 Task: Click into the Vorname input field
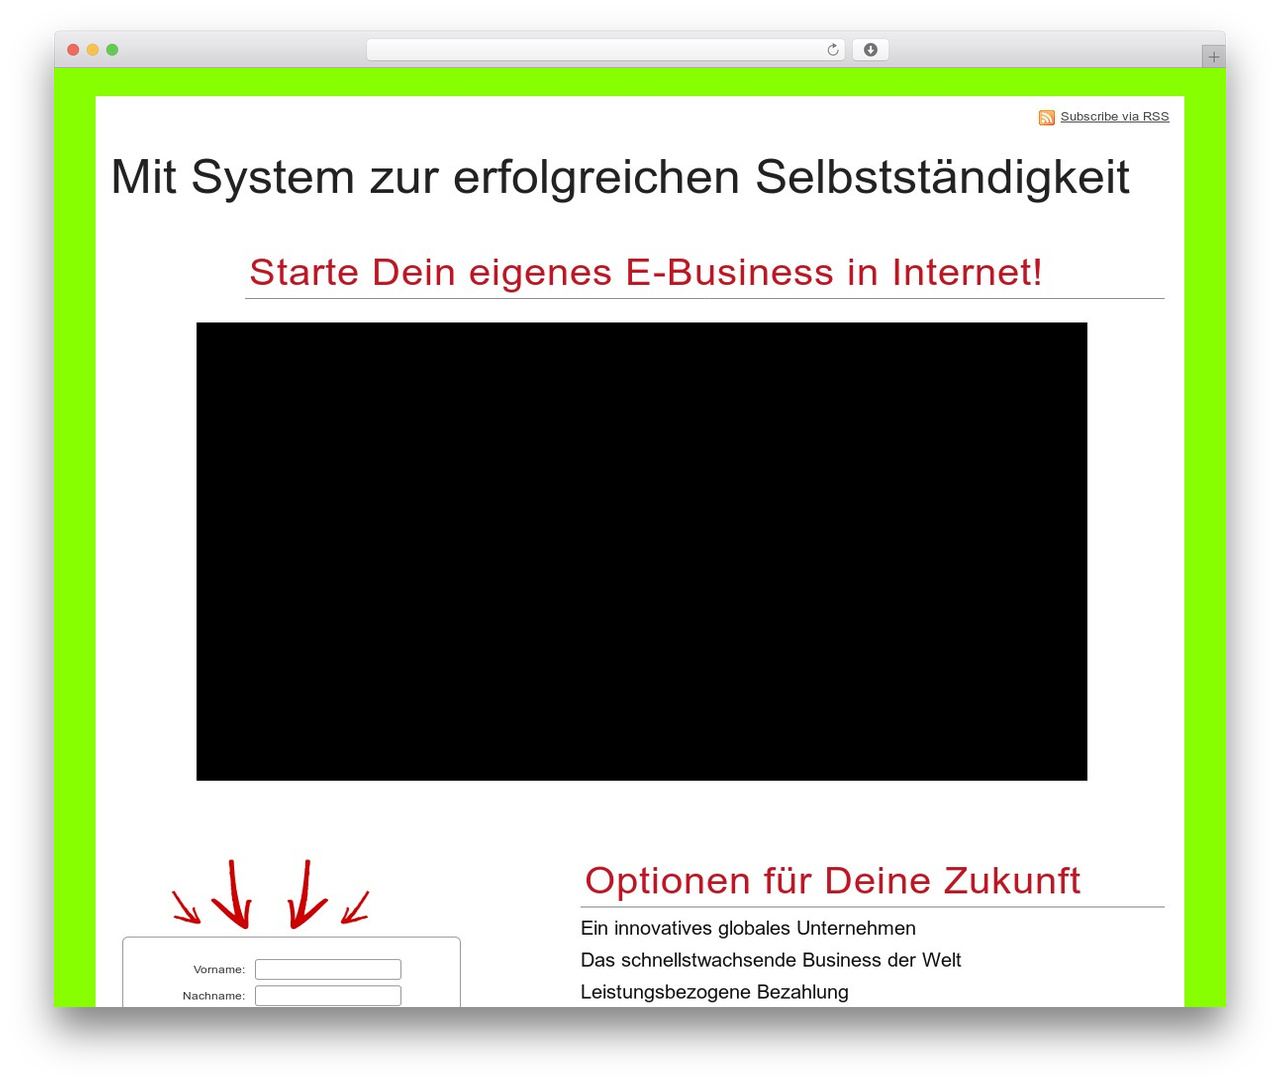(x=328, y=969)
